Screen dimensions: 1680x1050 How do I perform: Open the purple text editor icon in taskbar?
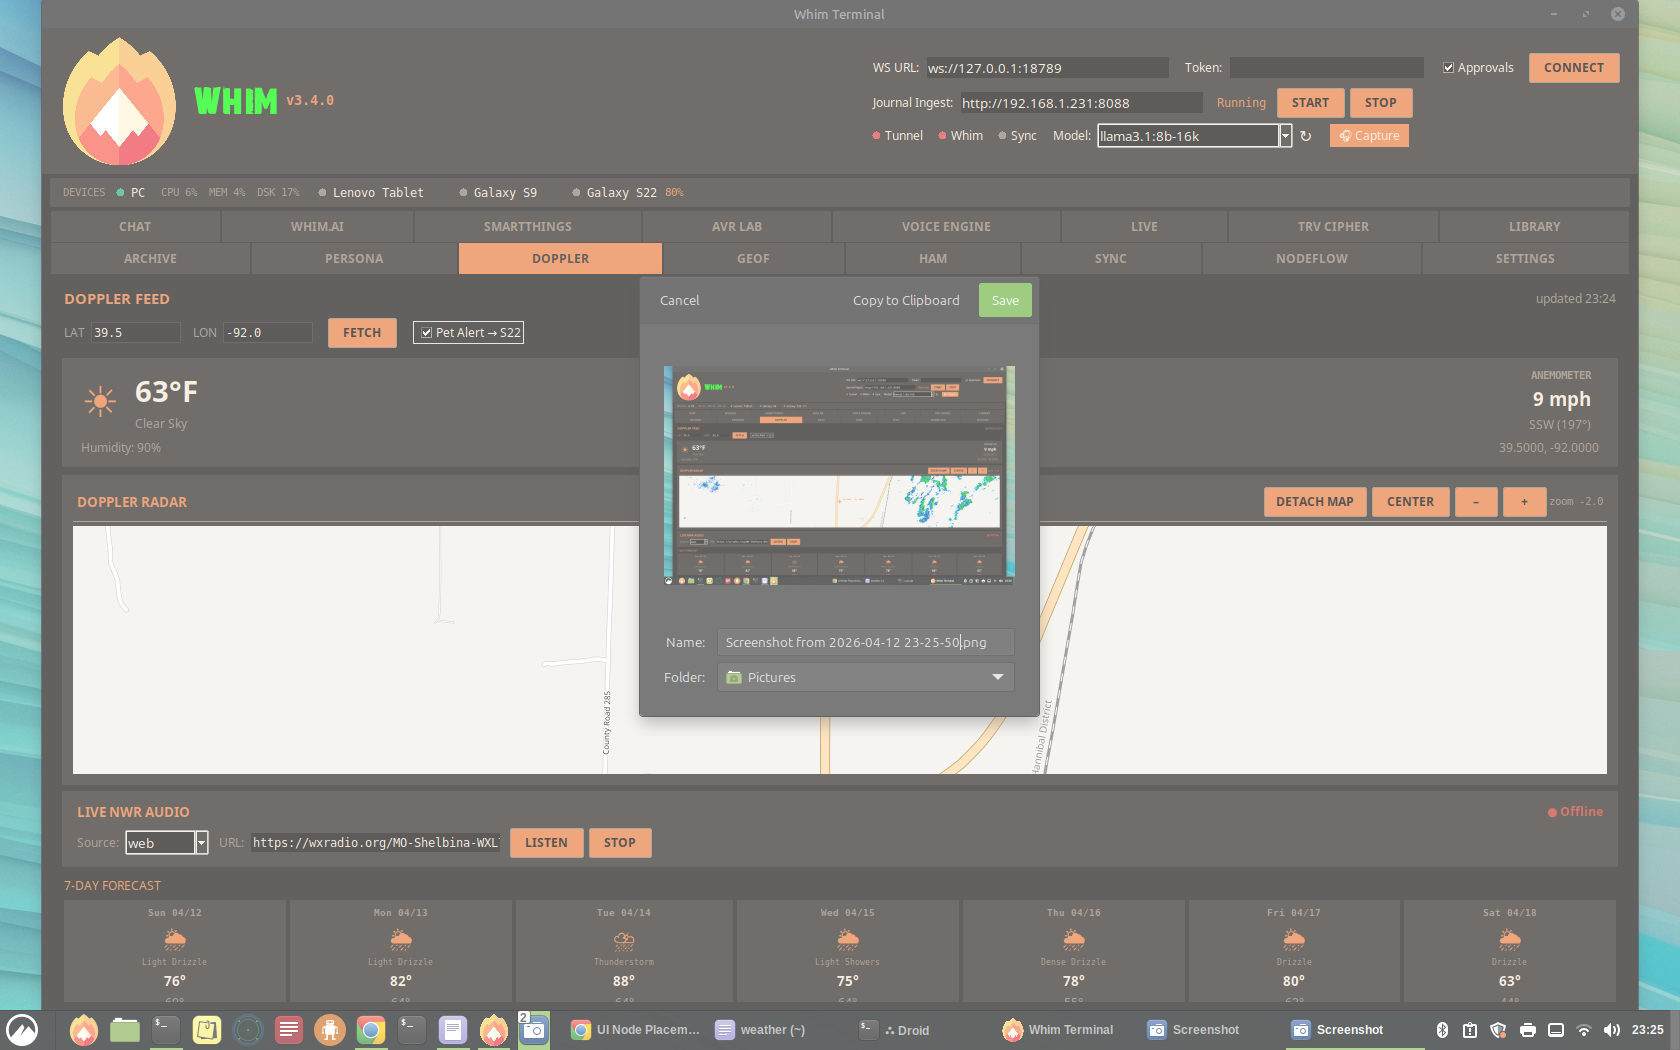[453, 1029]
